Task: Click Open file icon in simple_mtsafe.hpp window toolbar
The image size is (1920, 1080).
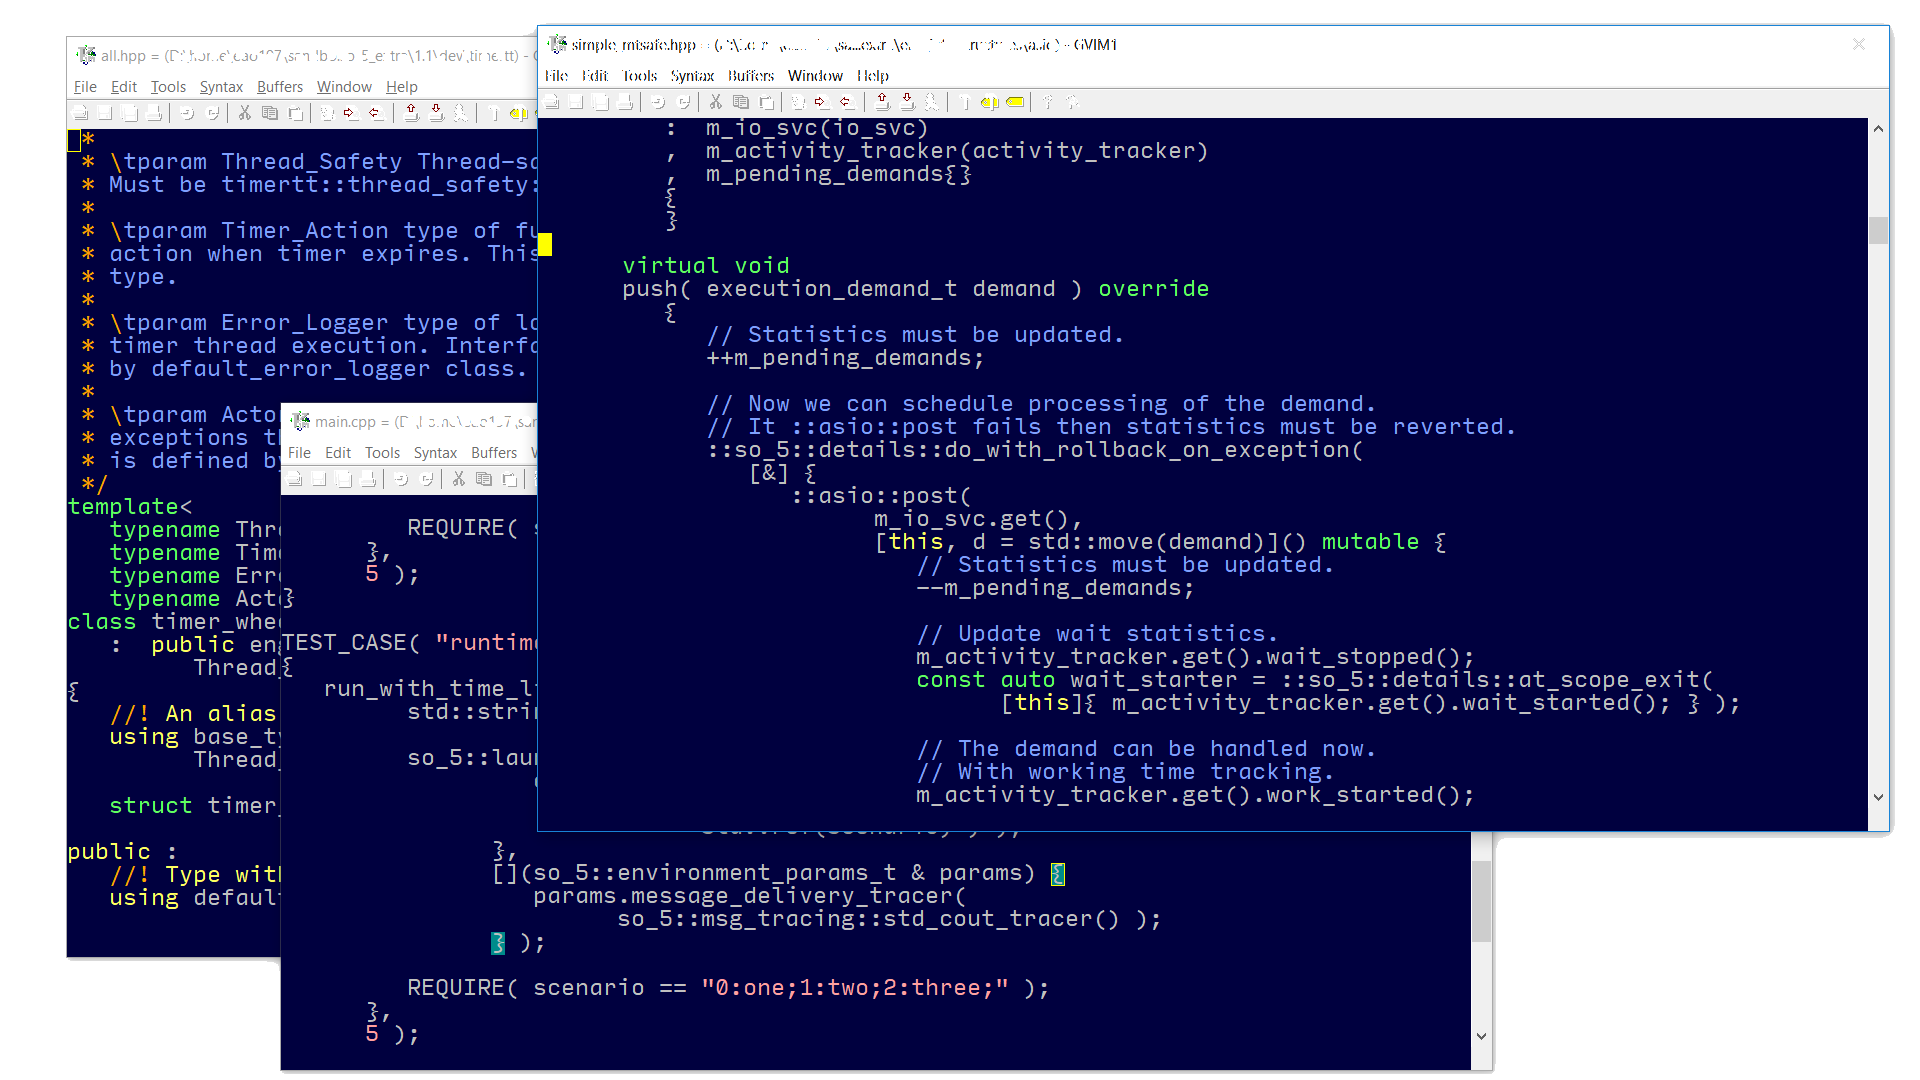Action: tap(551, 102)
